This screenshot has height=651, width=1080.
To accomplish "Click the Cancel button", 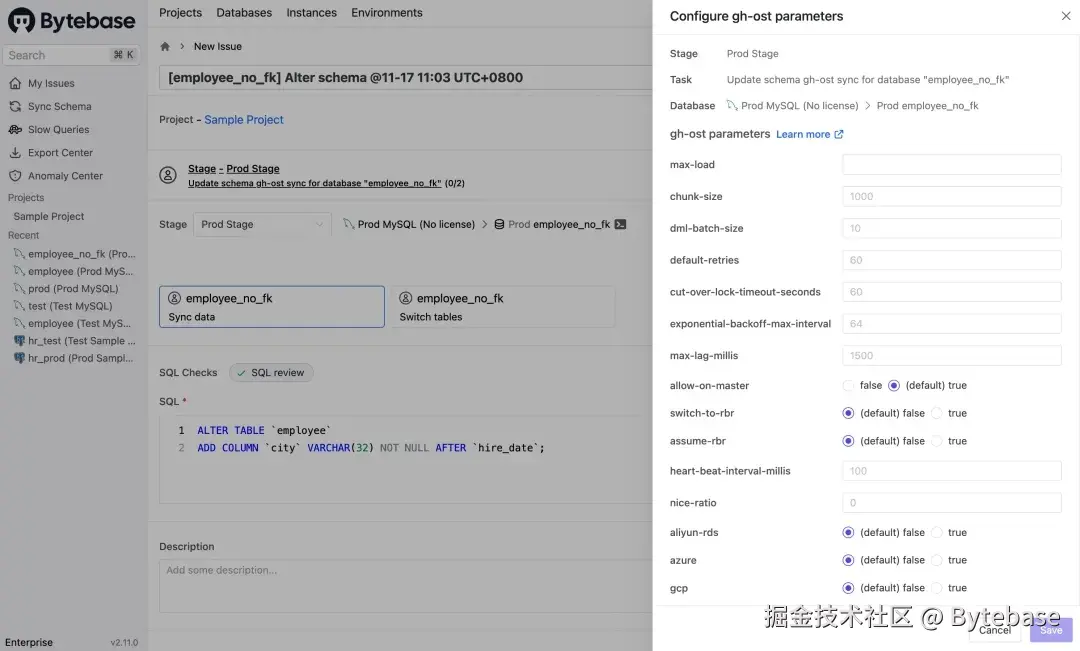I will (x=995, y=630).
